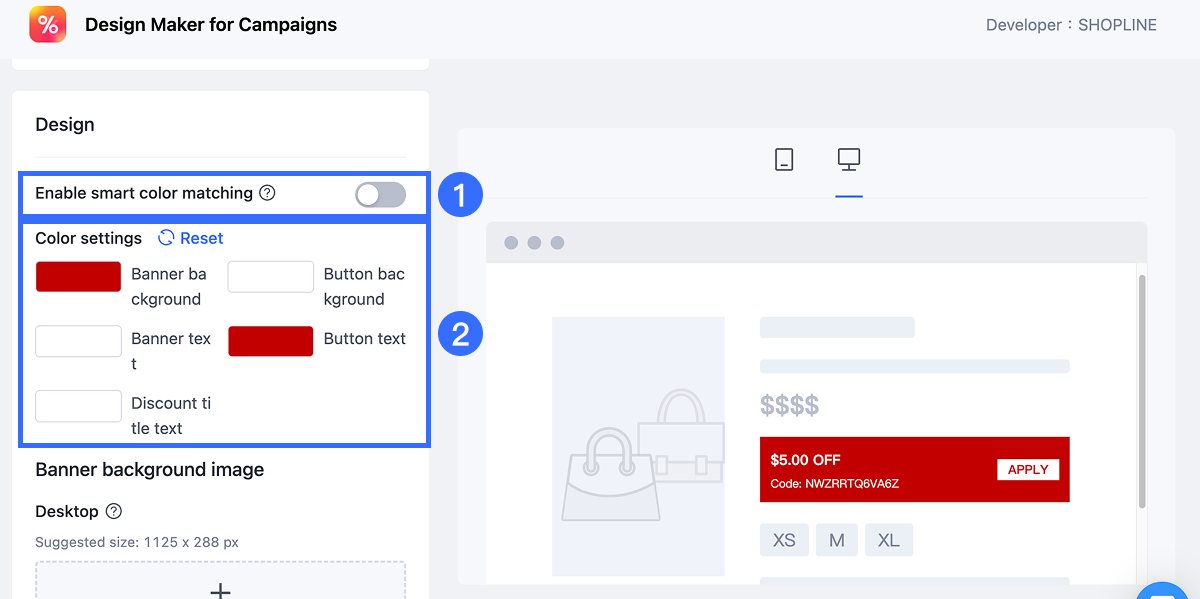Select the XL size option

coord(889,540)
